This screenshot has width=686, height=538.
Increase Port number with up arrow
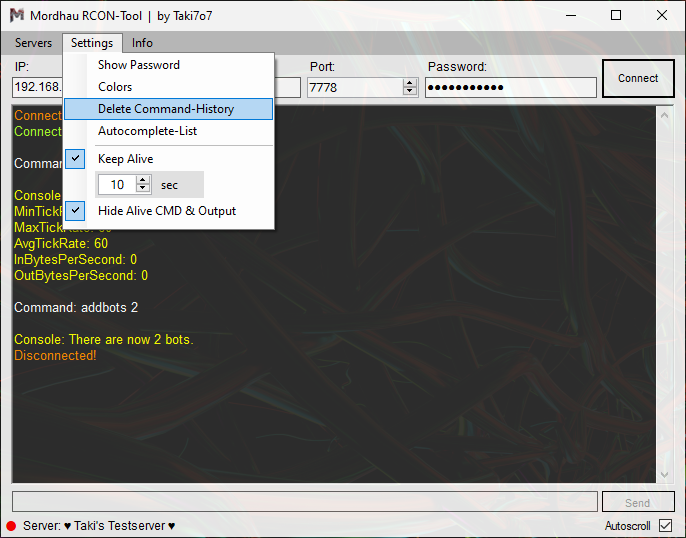click(410, 83)
